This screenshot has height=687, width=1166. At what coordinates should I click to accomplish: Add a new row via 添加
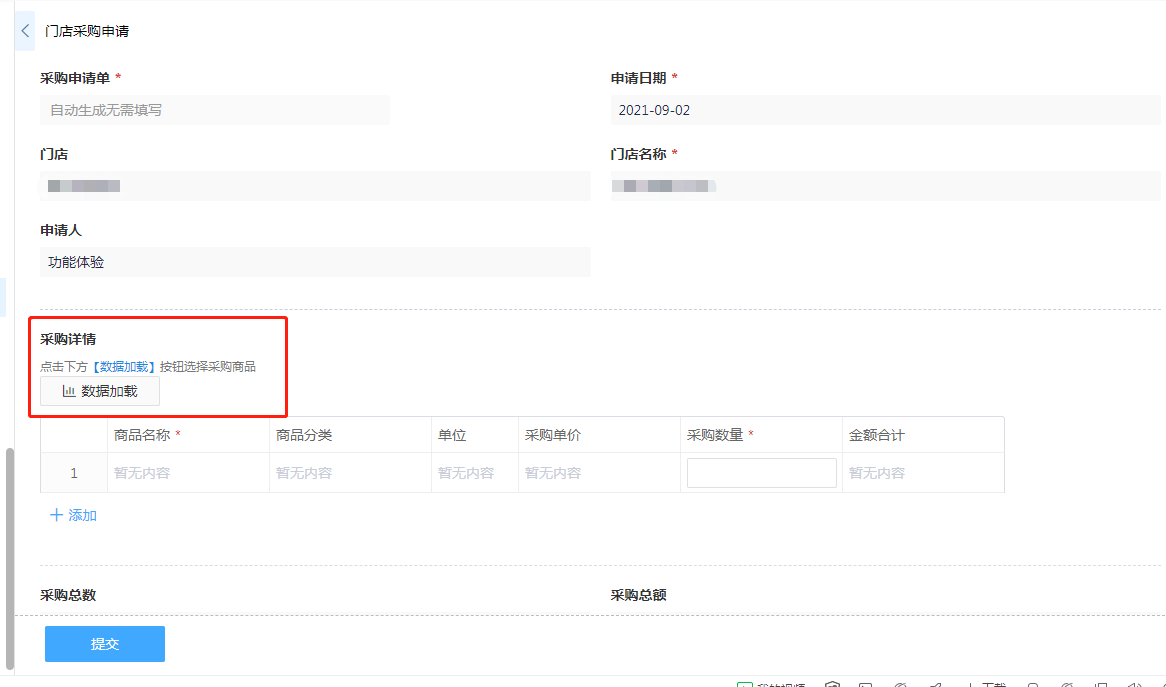point(73,515)
